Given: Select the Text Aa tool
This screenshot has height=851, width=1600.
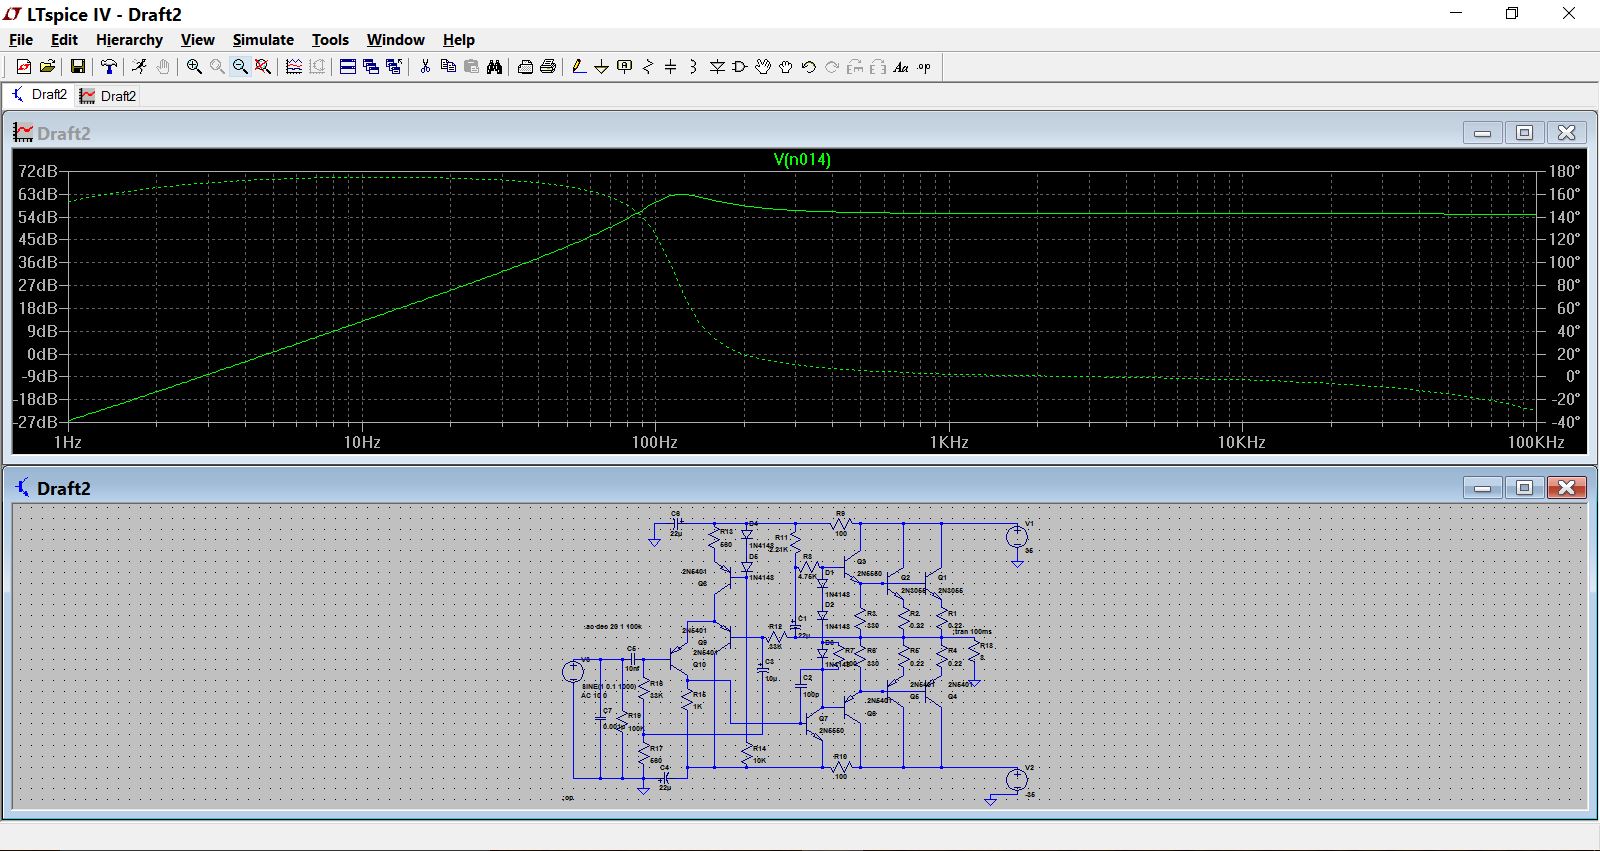Looking at the screenshot, I should pos(901,67).
